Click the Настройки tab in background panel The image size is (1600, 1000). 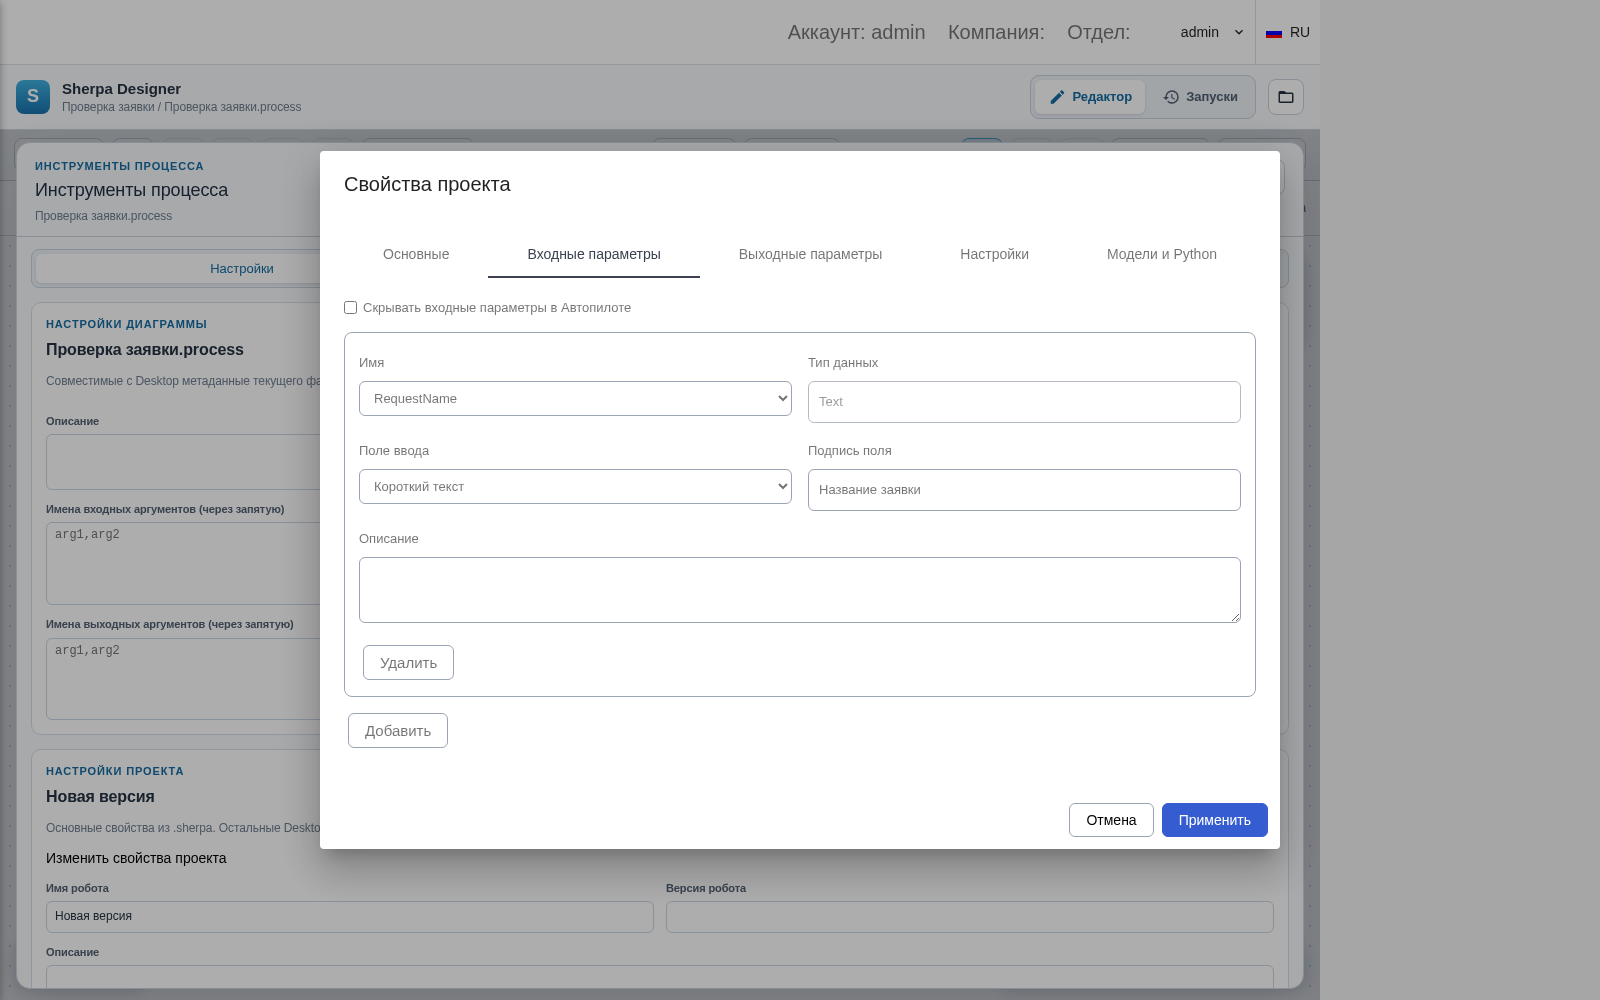coord(241,269)
